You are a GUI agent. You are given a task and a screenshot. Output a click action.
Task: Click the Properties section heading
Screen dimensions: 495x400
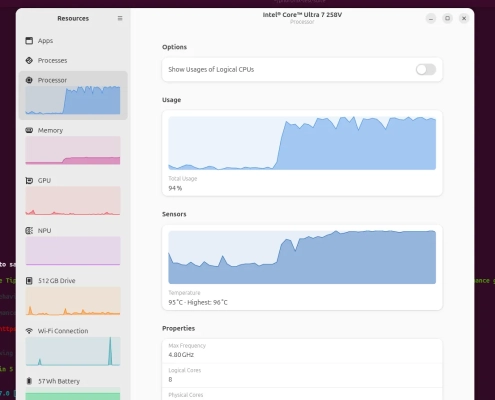(179, 328)
